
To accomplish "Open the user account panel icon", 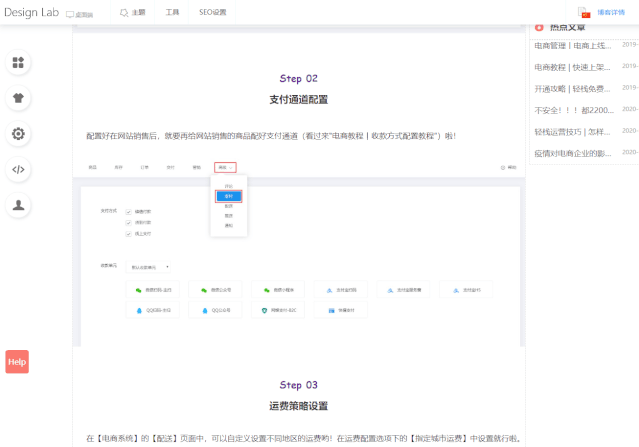I will pos(18,205).
